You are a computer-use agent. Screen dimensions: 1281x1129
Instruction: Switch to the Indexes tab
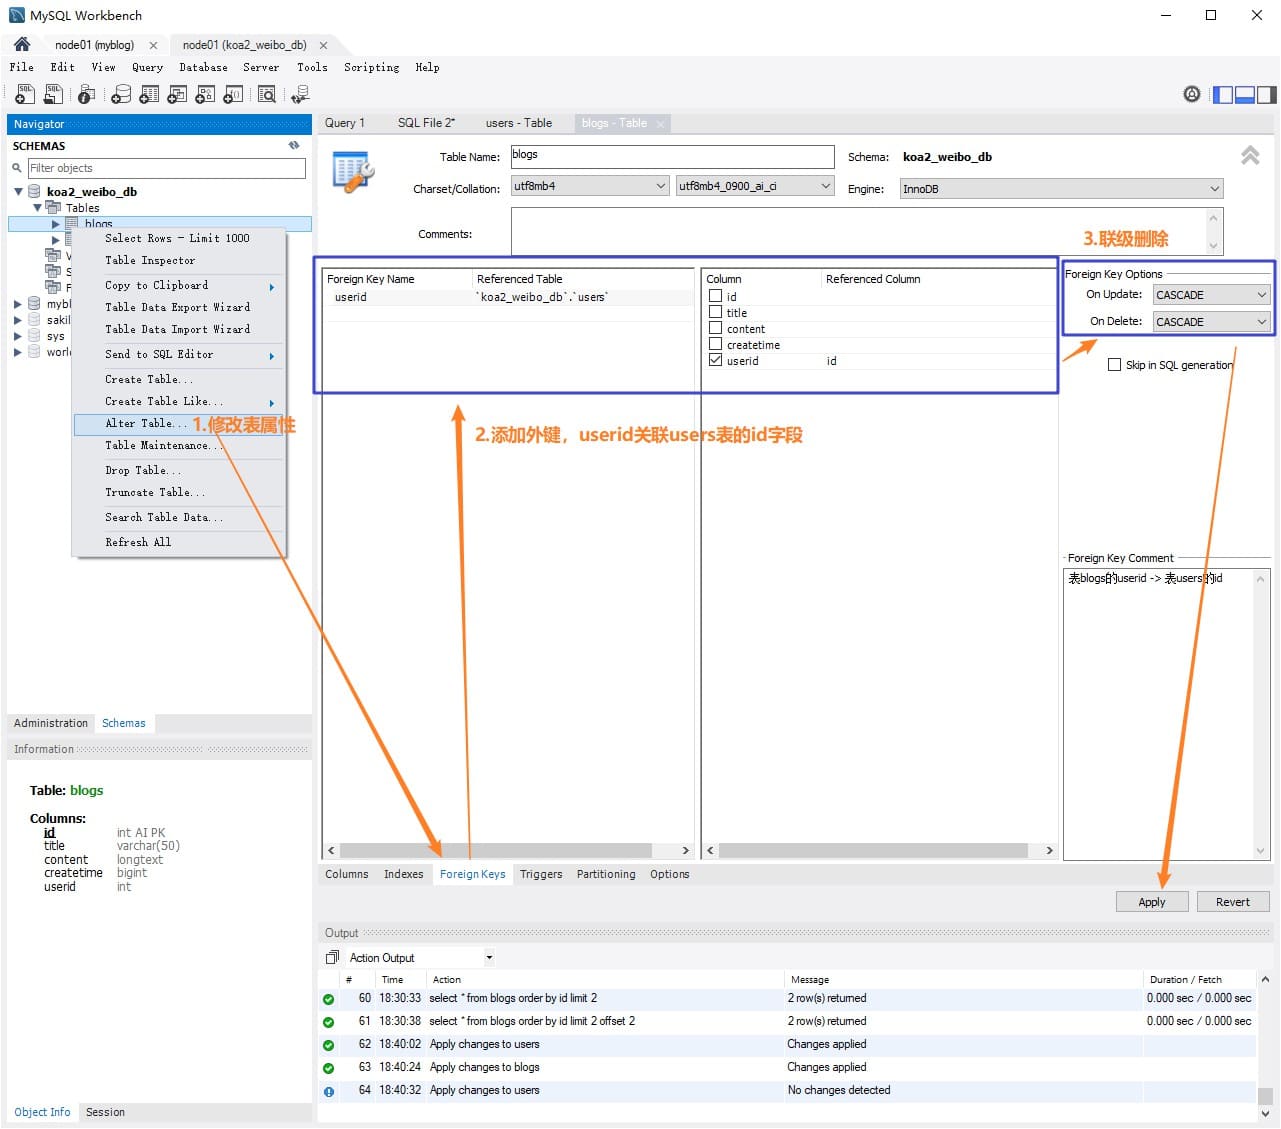(x=403, y=874)
